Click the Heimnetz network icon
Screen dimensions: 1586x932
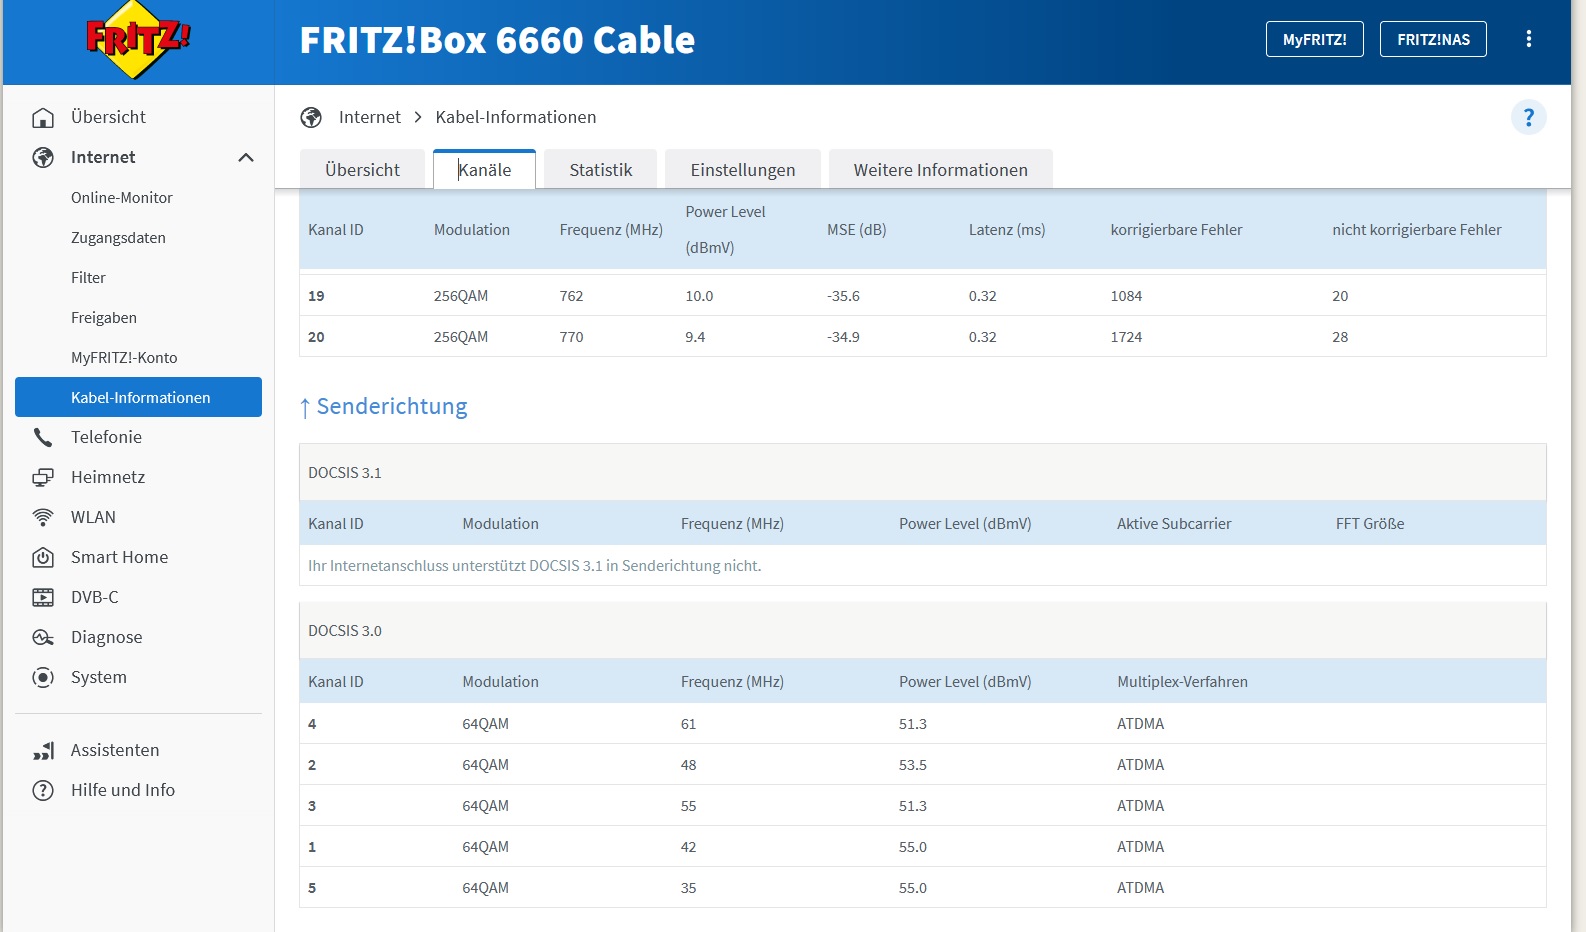coord(43,477)
